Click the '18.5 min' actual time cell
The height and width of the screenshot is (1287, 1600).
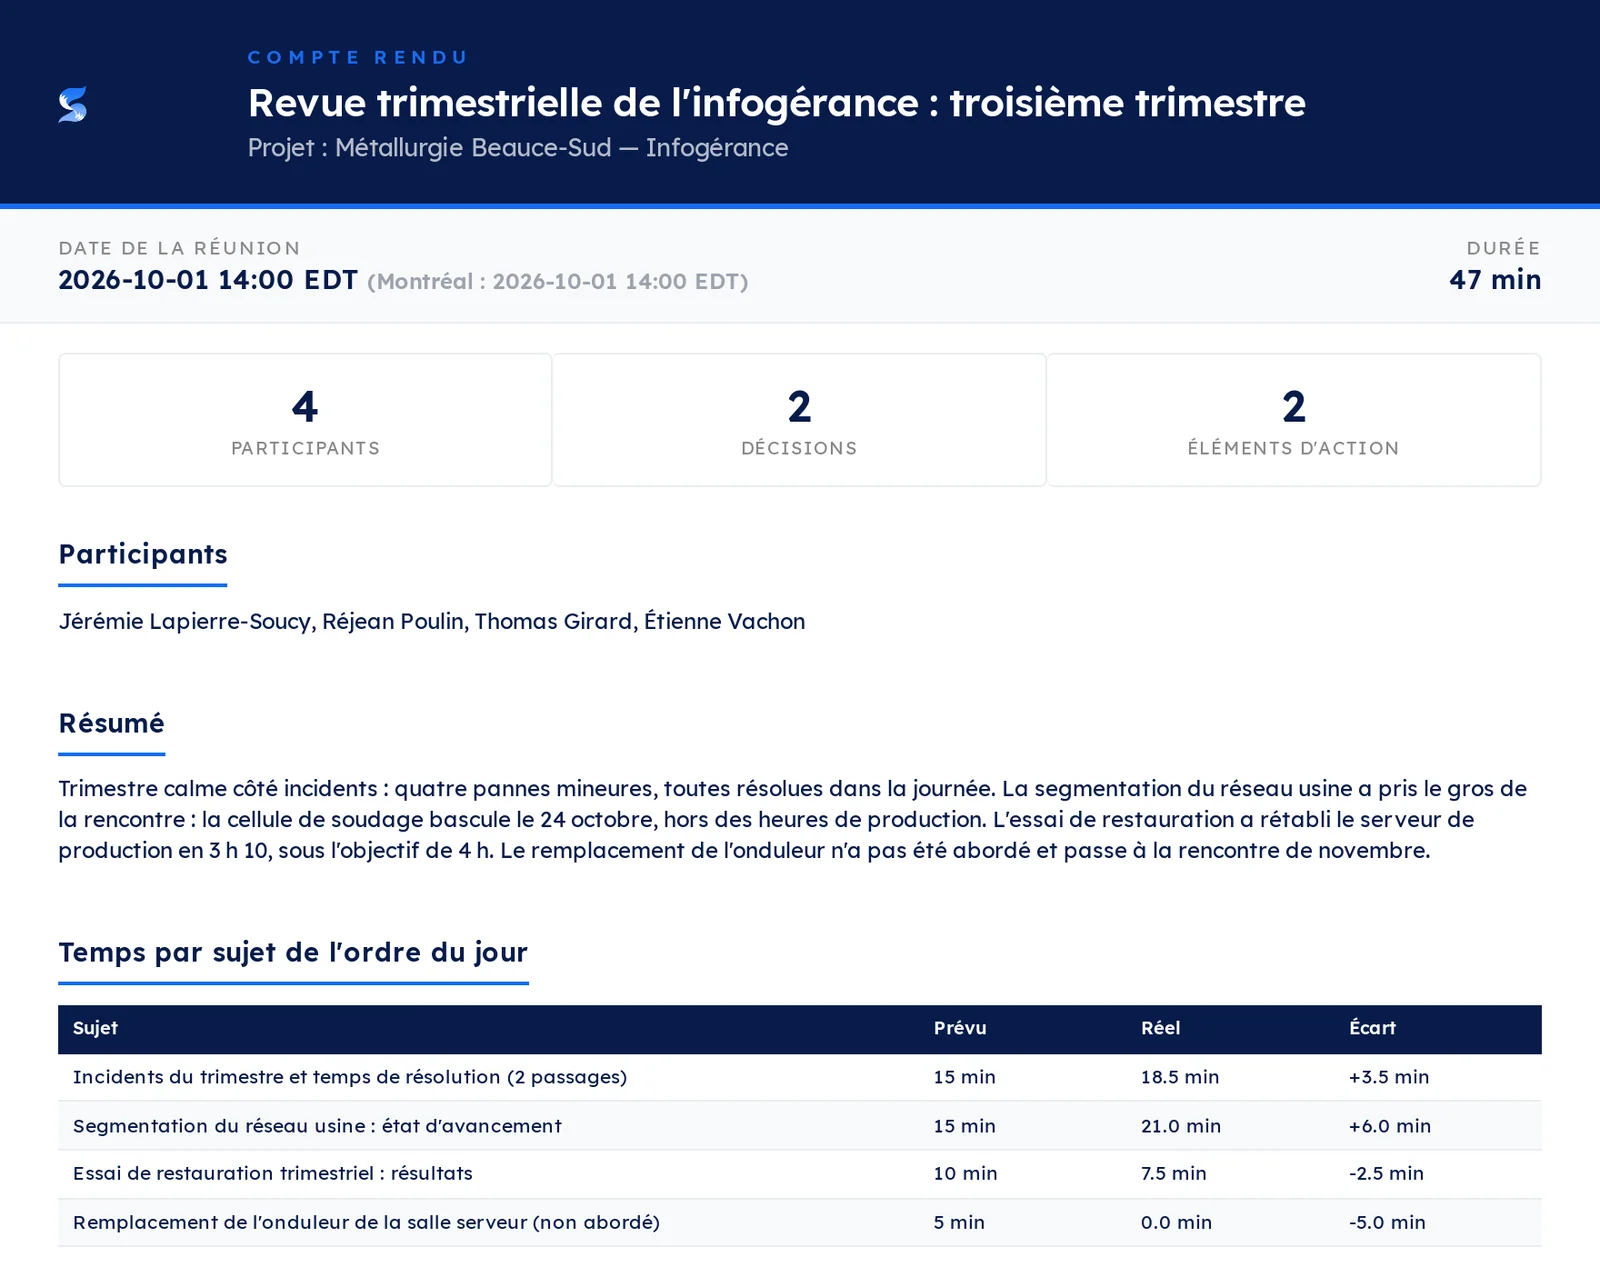click(1180, 1077)
